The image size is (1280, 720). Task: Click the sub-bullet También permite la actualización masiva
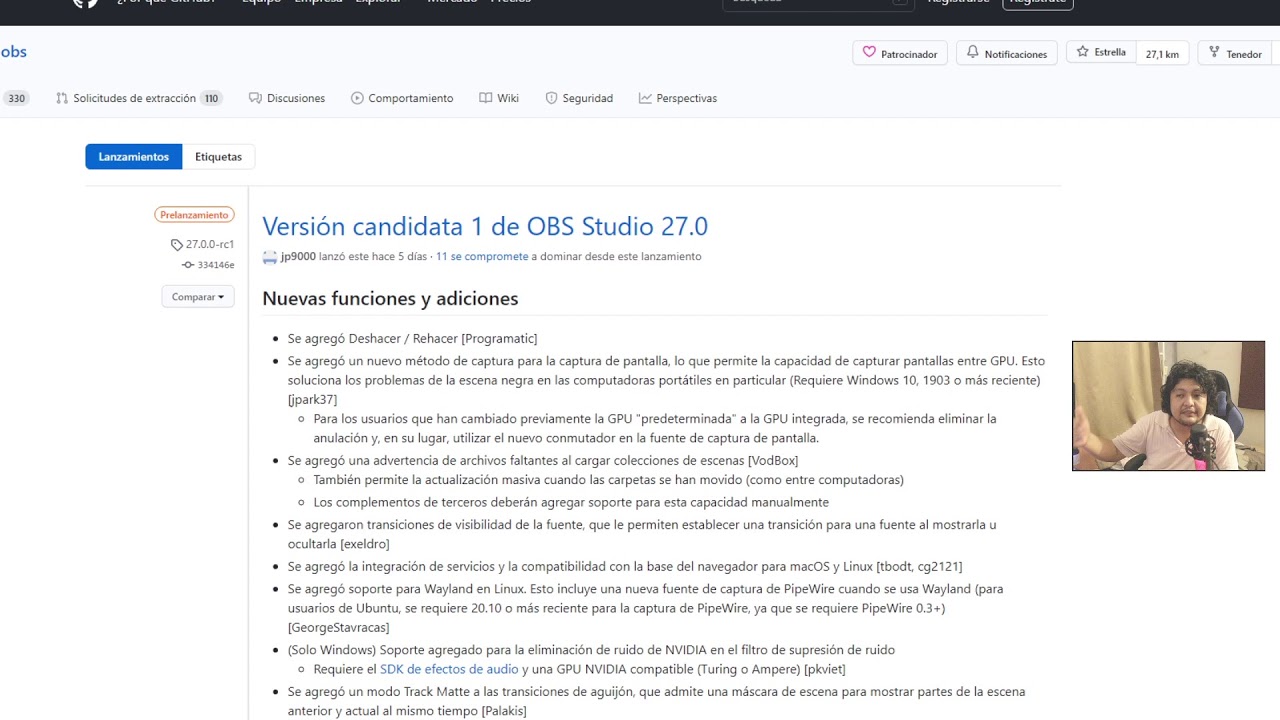(x=608, y=480)
